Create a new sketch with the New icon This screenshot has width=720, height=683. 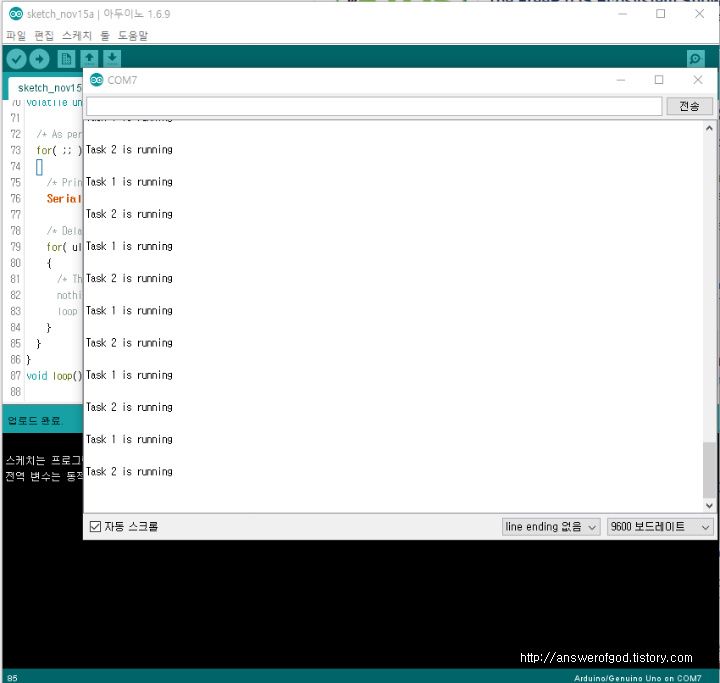pyautogui.click(x=66, y=59)
